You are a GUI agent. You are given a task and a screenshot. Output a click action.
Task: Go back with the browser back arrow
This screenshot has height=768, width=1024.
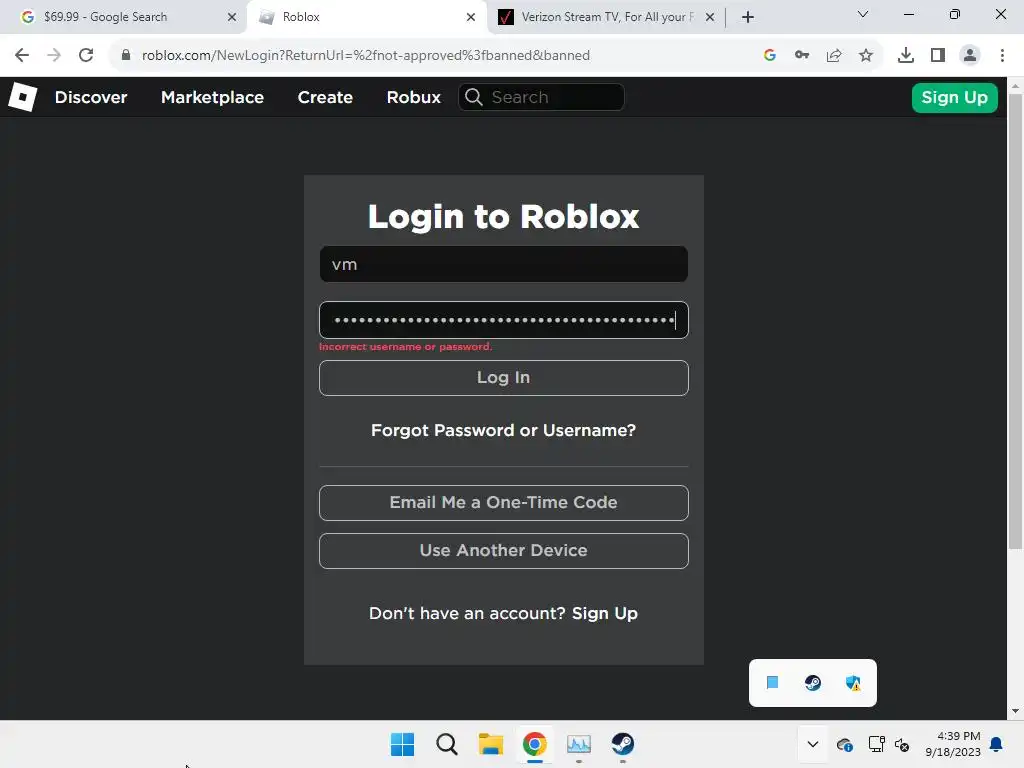pyautogui.click(x=22, y=55)
